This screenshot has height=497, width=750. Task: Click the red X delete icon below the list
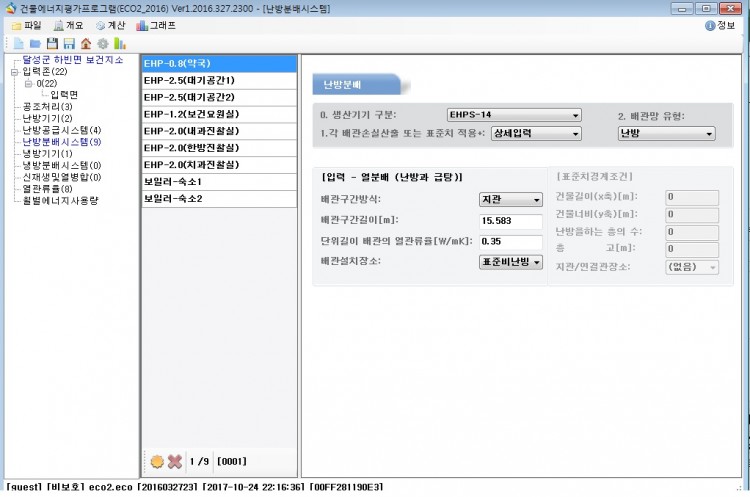(174, 462)
